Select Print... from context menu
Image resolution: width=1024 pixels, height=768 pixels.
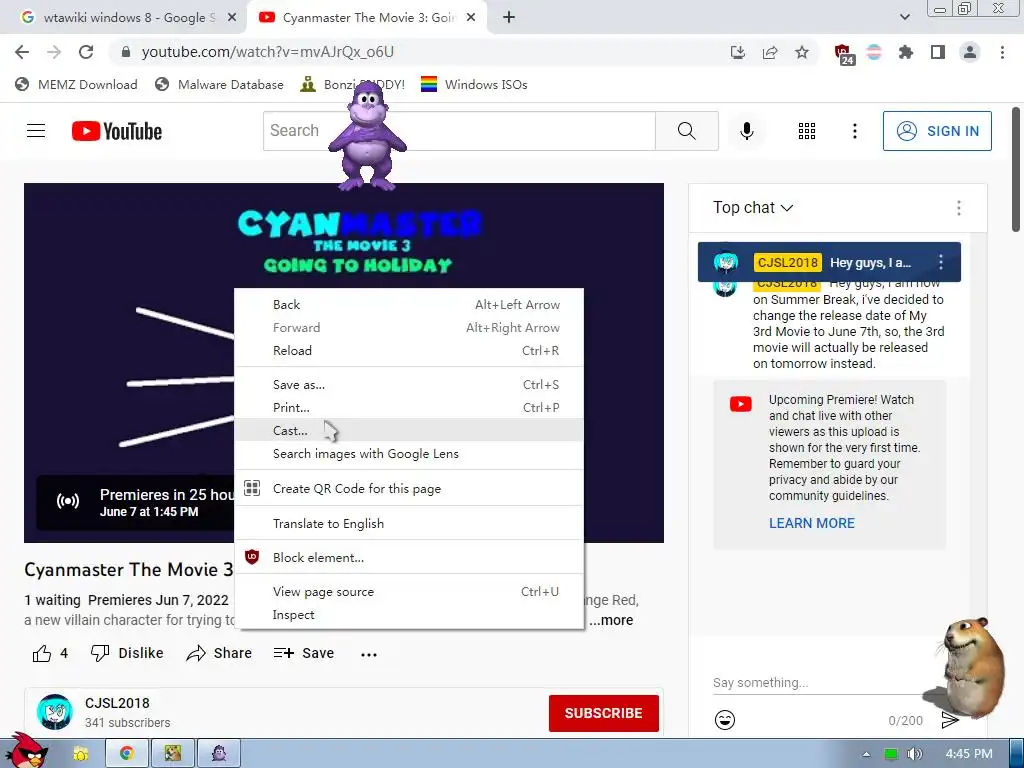[x=409, y=408]
